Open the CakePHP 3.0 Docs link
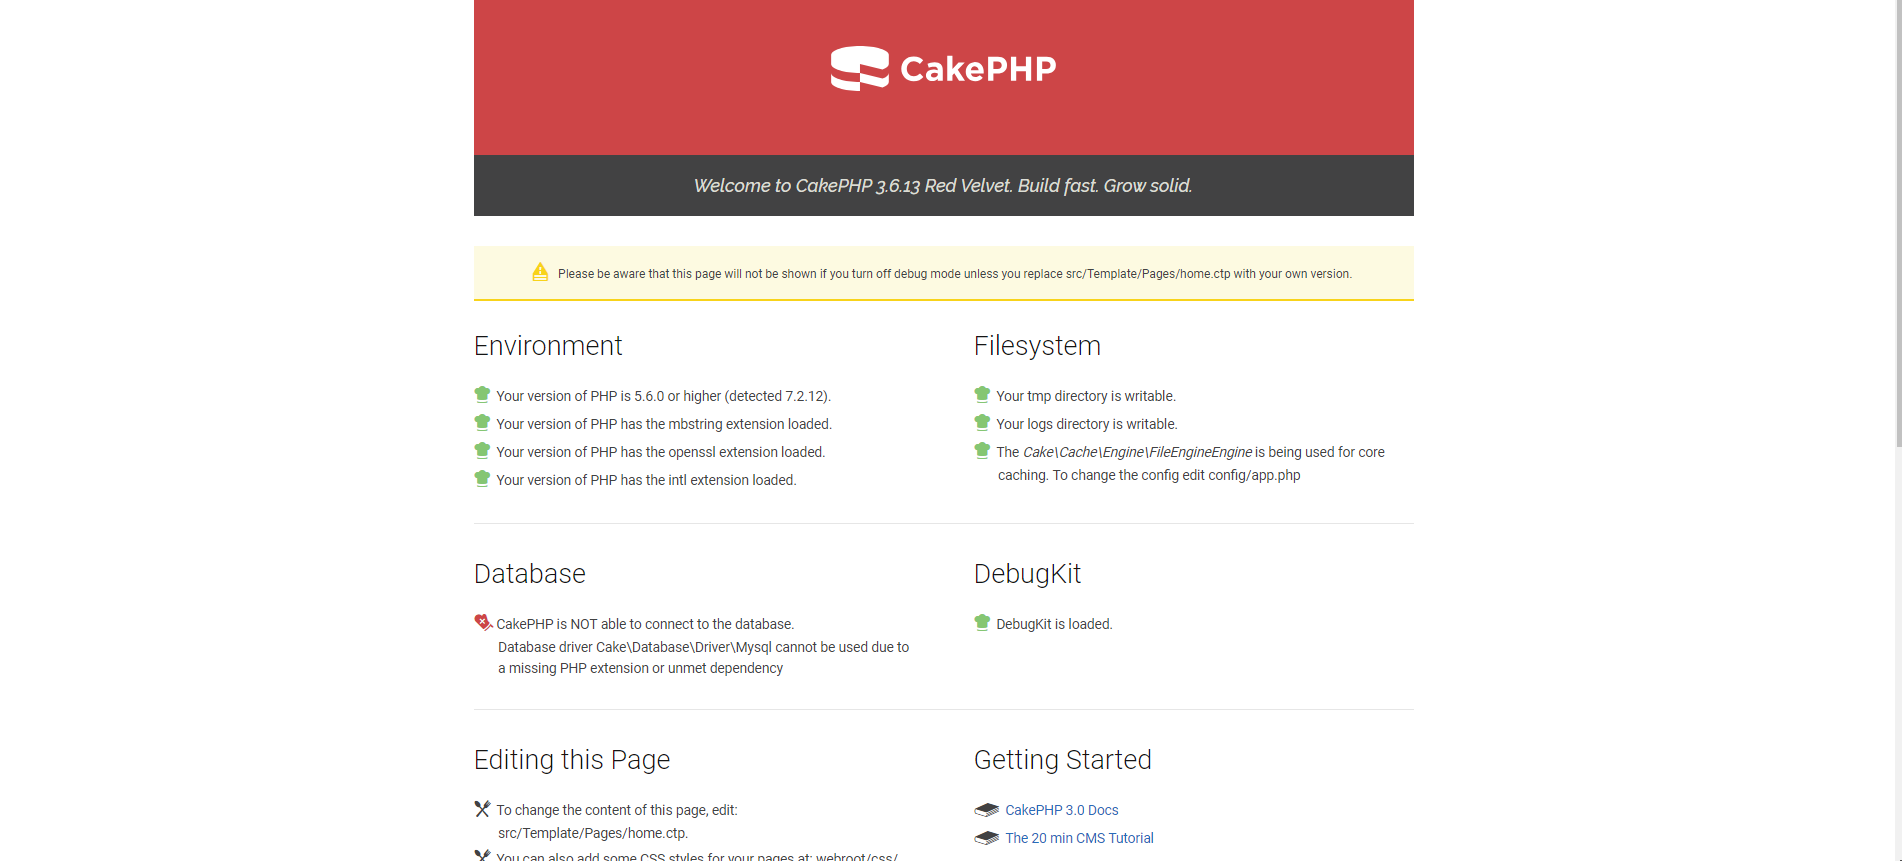Screen dimensions: 1902x861 pyautogui.click(x=1061, y=810)
